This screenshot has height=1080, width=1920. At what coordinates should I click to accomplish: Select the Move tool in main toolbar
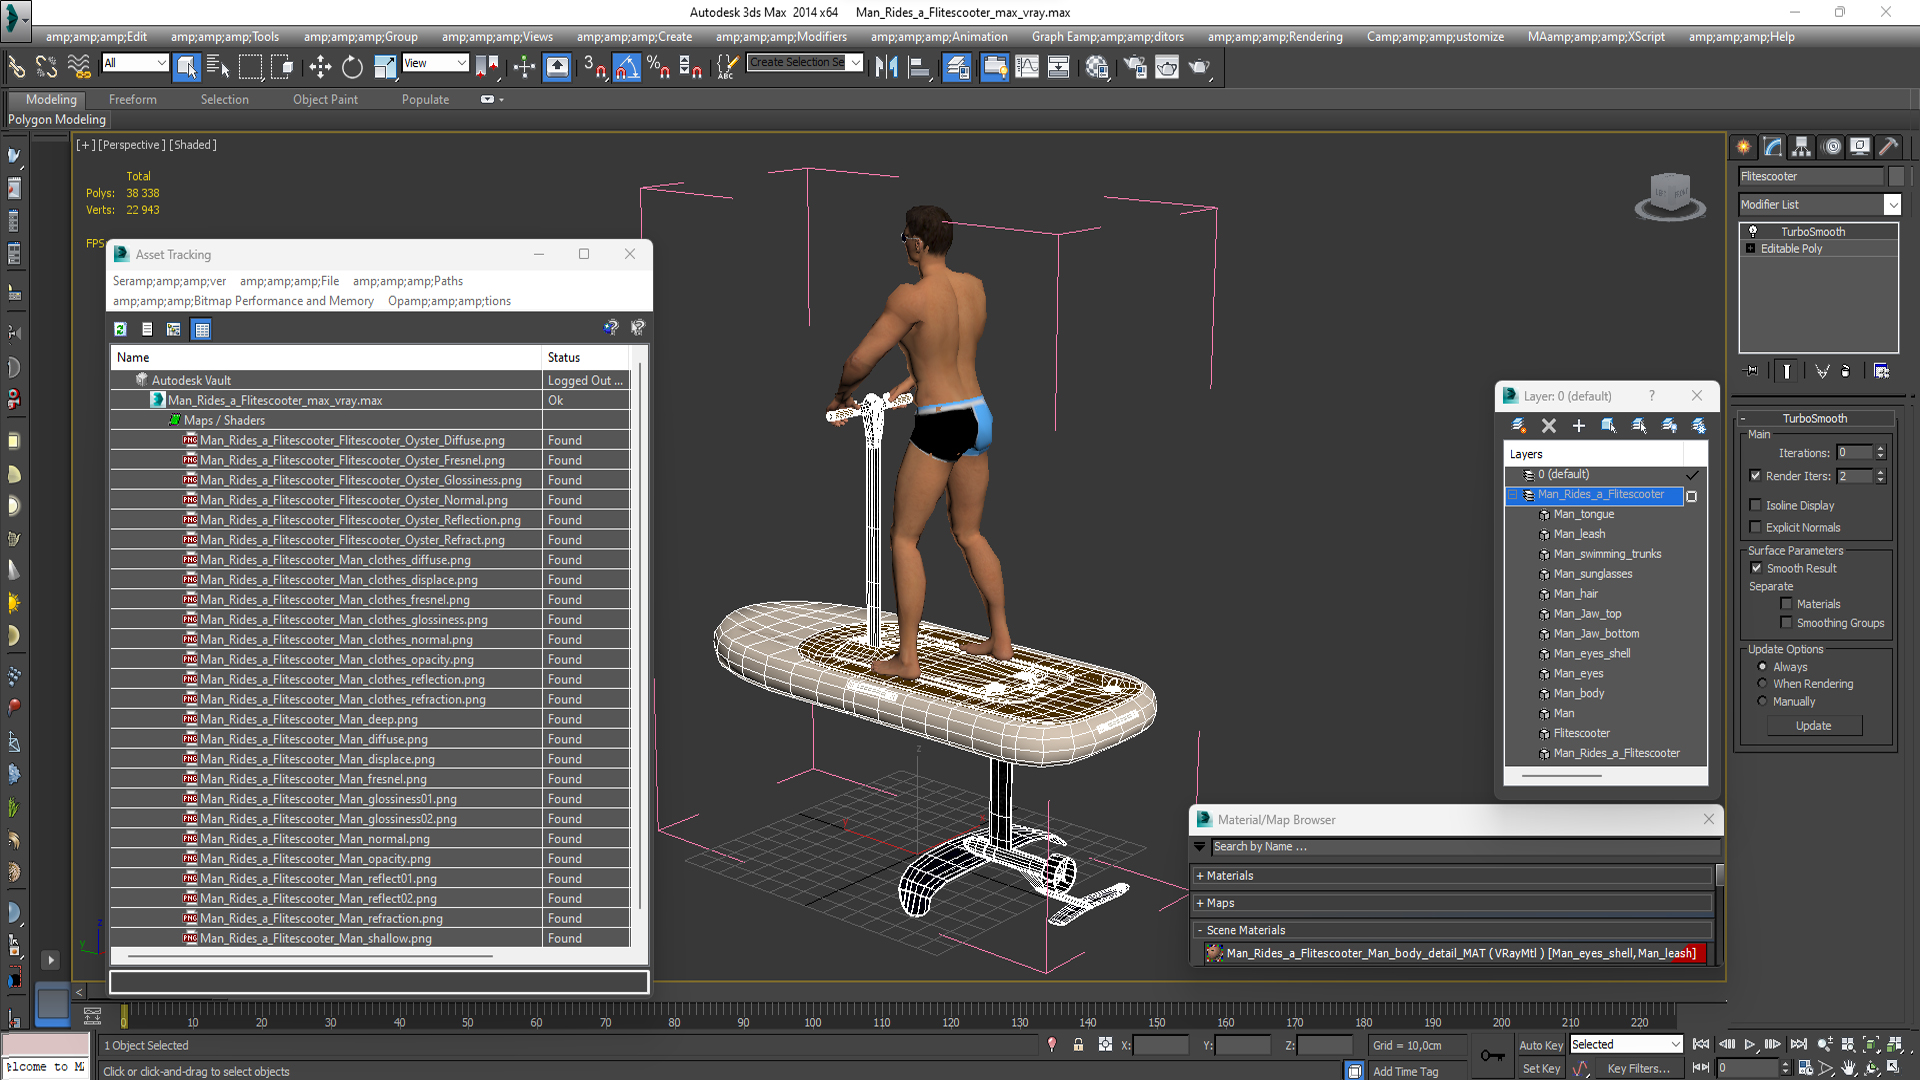pos(320,67)
